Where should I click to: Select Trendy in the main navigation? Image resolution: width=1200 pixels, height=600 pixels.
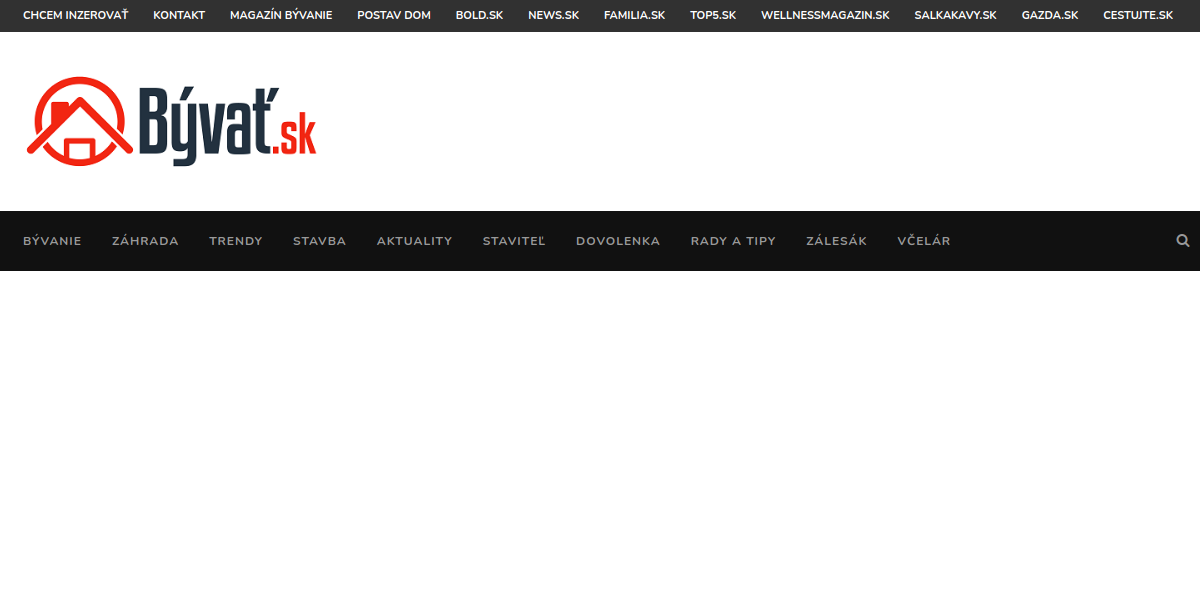tap(236, 241)
